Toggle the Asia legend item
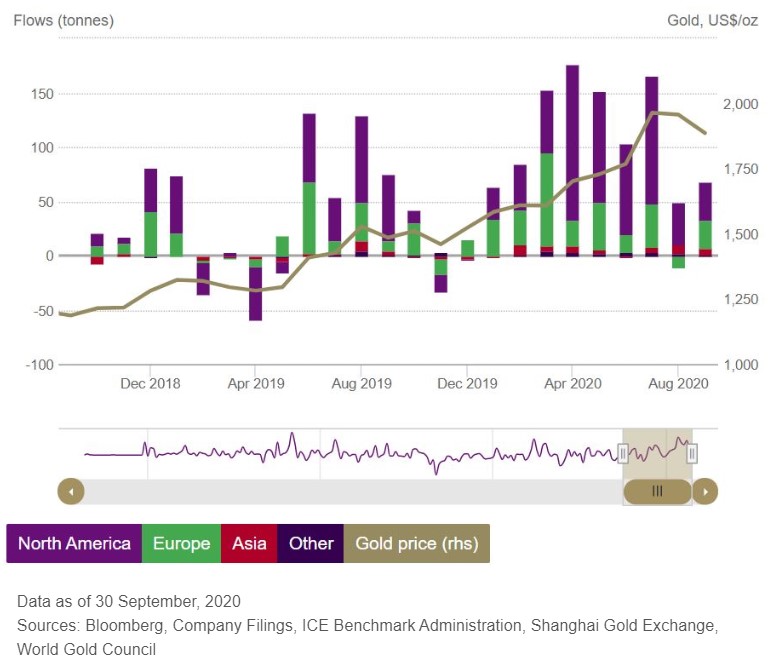Image resolution: width=771 pixels, height=661 pixels. (249, 544)
